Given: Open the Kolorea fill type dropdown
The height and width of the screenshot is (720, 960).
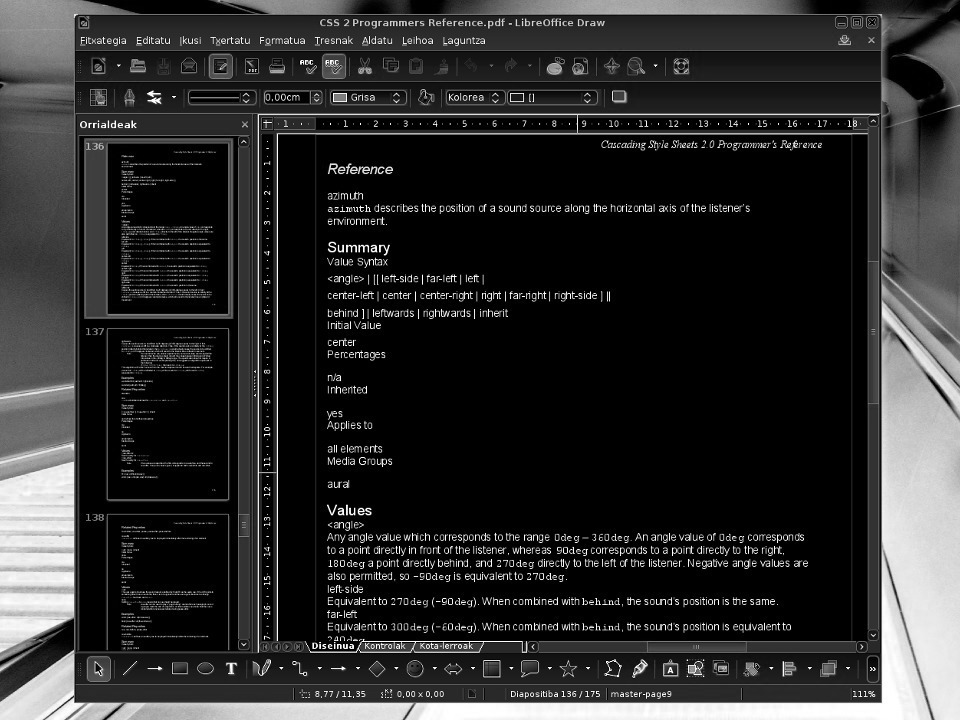Looking at the screenshot, I should pyautogui.click(x=474, y=97).
